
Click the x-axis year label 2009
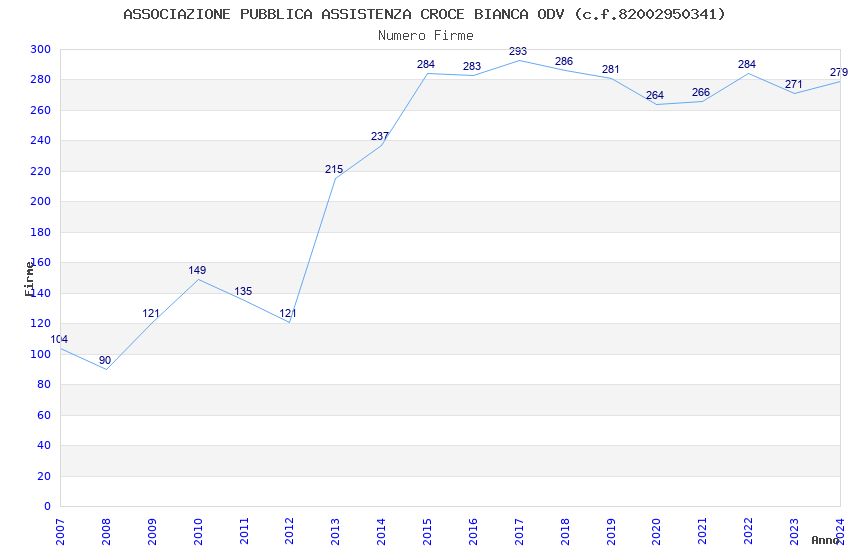tap(152, 532)
